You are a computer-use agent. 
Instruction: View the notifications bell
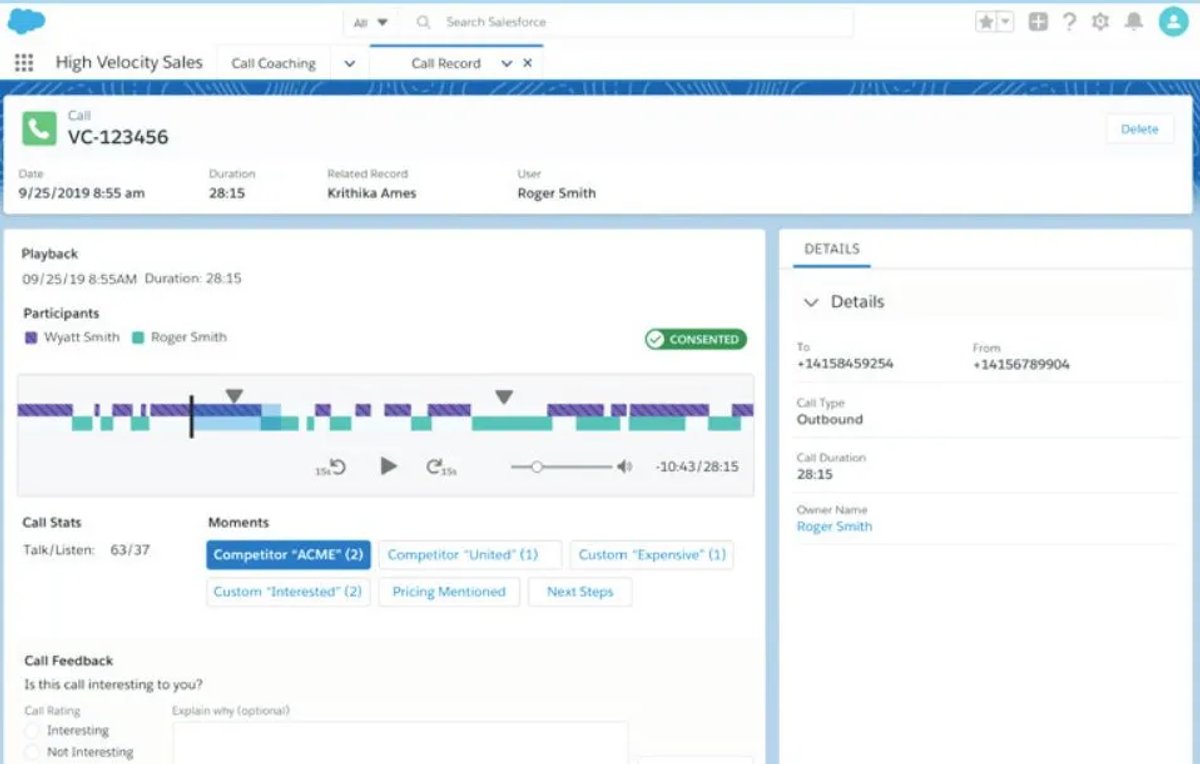pos(1134,22)
